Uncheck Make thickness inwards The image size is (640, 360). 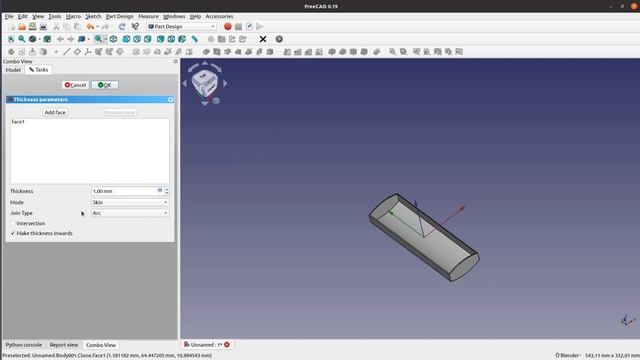pyautogui.click(x=13, y=233)
